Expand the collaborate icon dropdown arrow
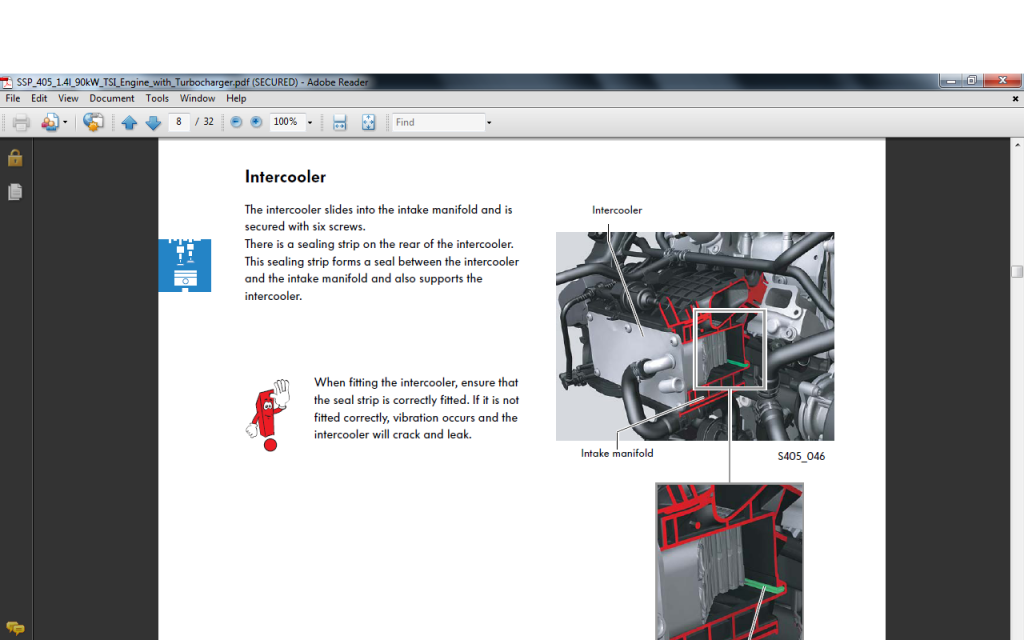Viewport: 1024px width, 640px height. point(66,123)
